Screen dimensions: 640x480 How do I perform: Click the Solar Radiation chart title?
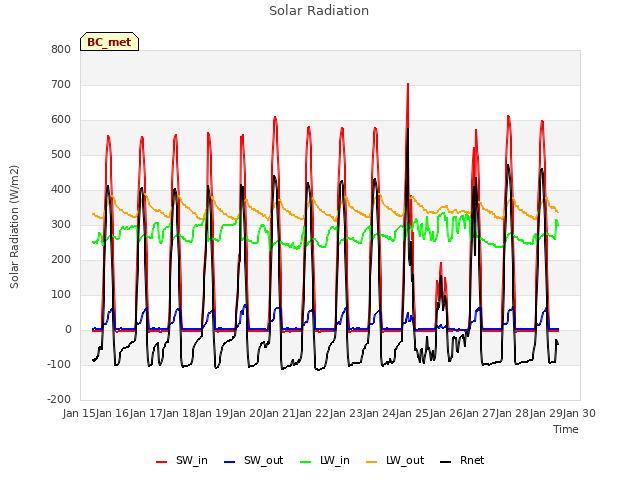[x=319, y=11]
